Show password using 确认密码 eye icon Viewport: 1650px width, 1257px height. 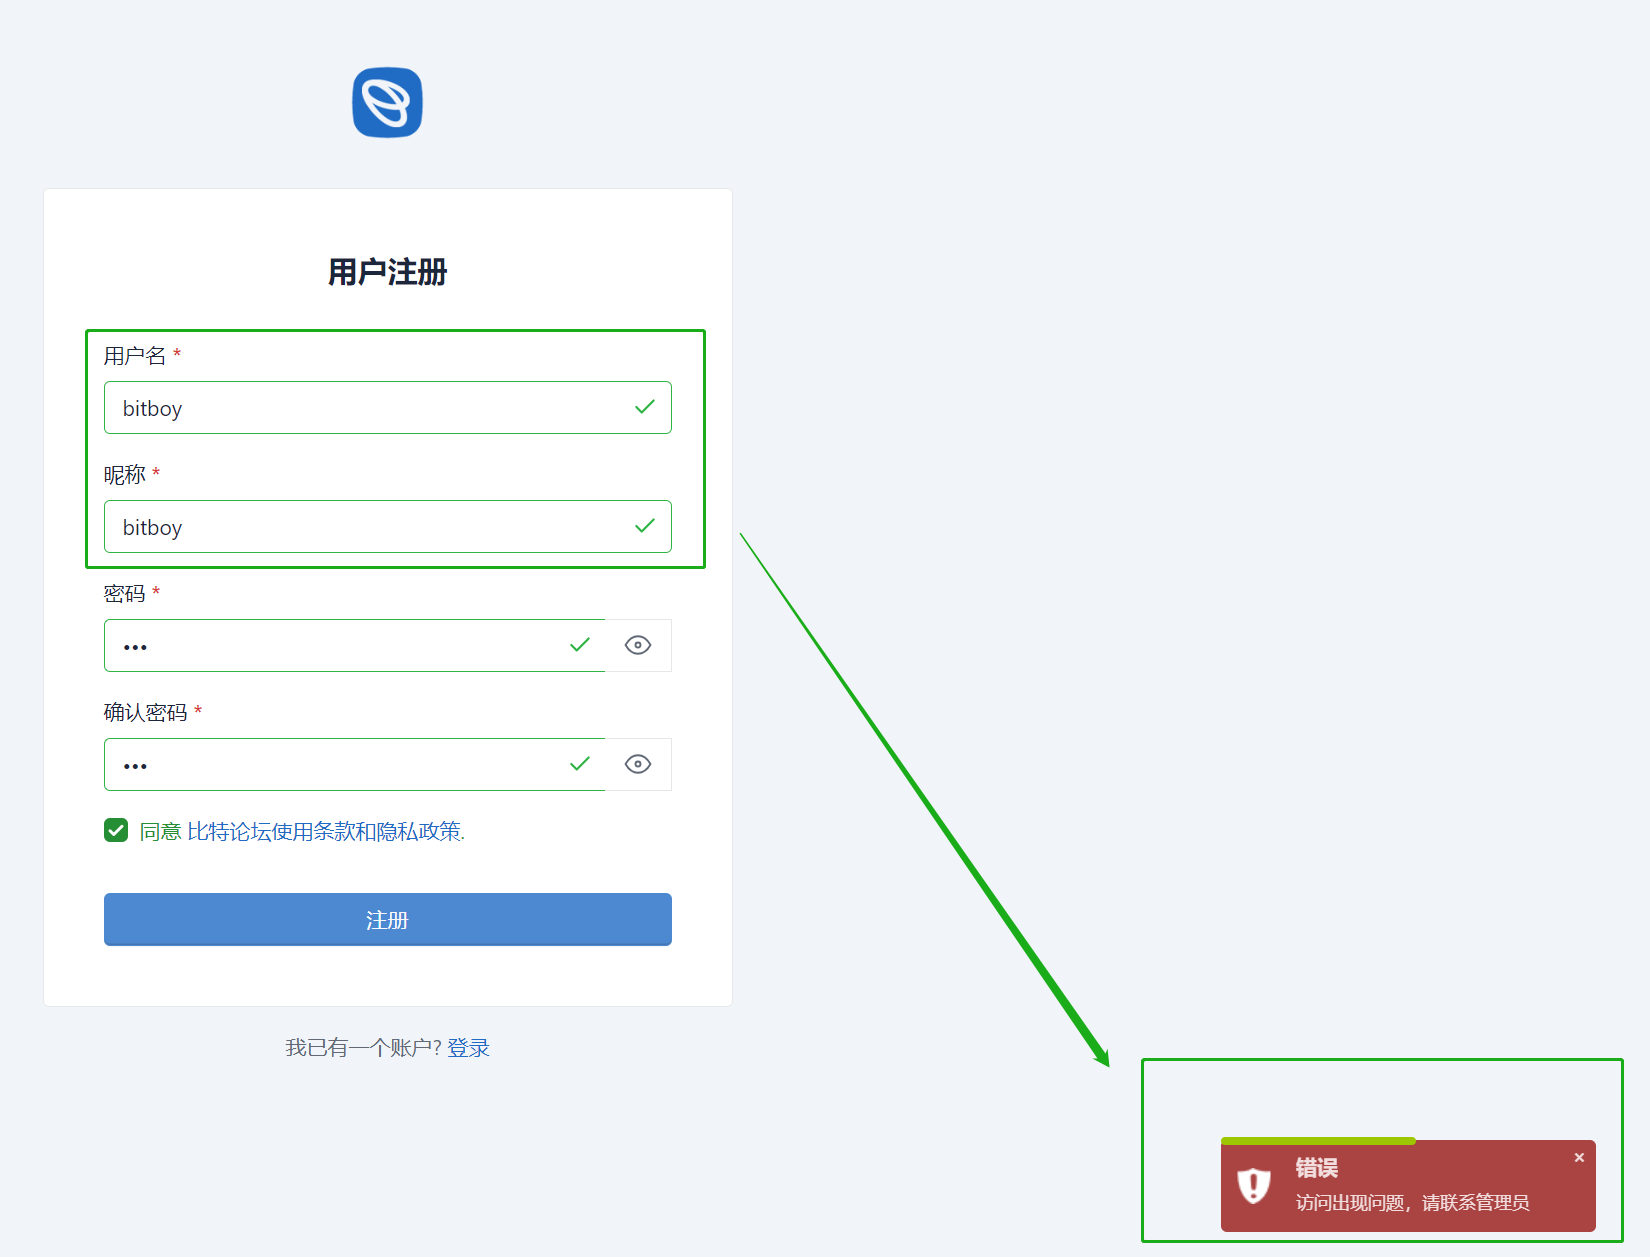[638, 764]
